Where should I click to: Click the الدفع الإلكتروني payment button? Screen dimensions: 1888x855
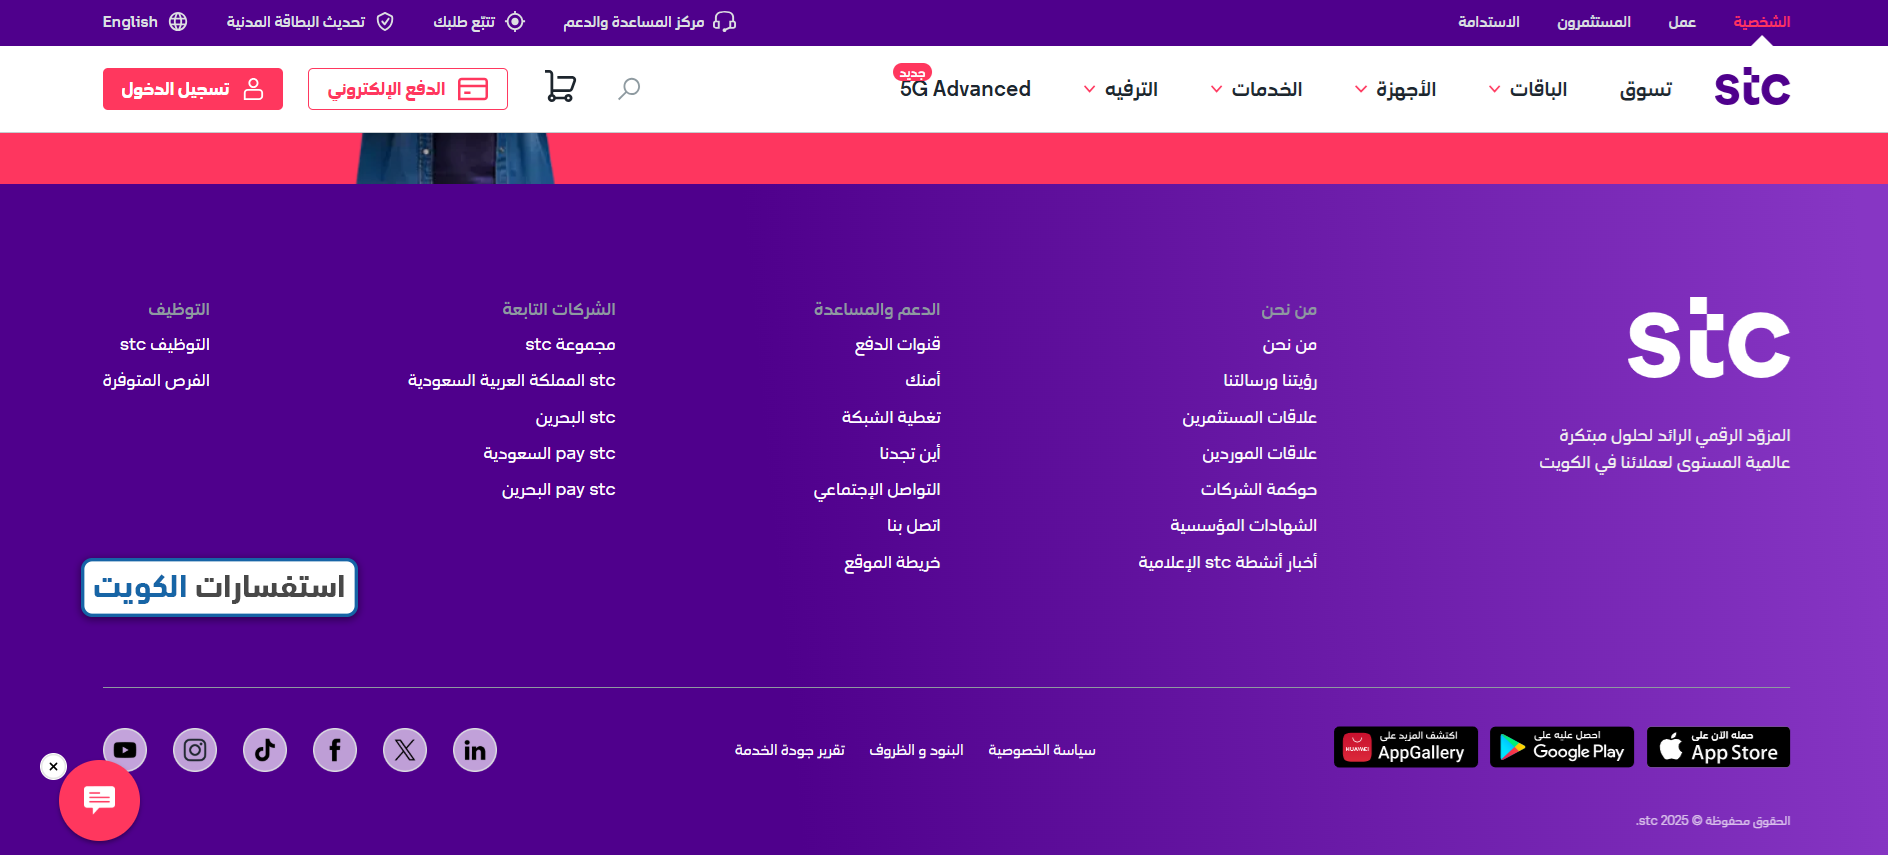coord(408,89)
